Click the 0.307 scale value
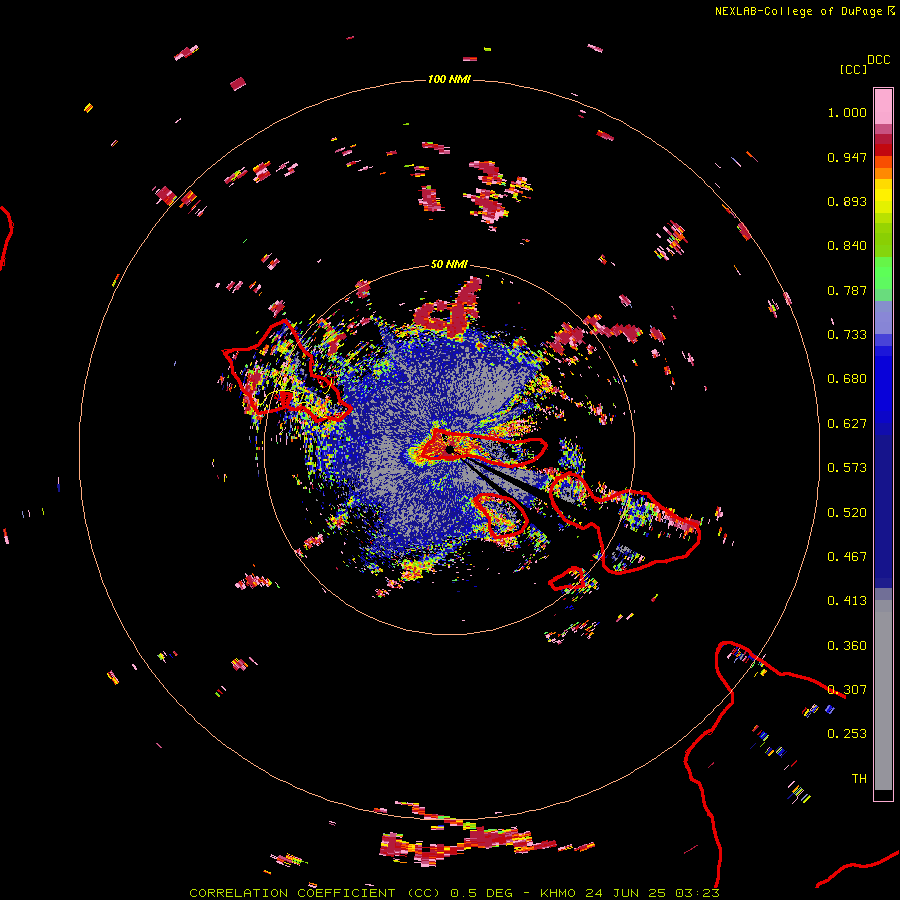The height and width of the screenshot is (900, 900). [847, 690]
